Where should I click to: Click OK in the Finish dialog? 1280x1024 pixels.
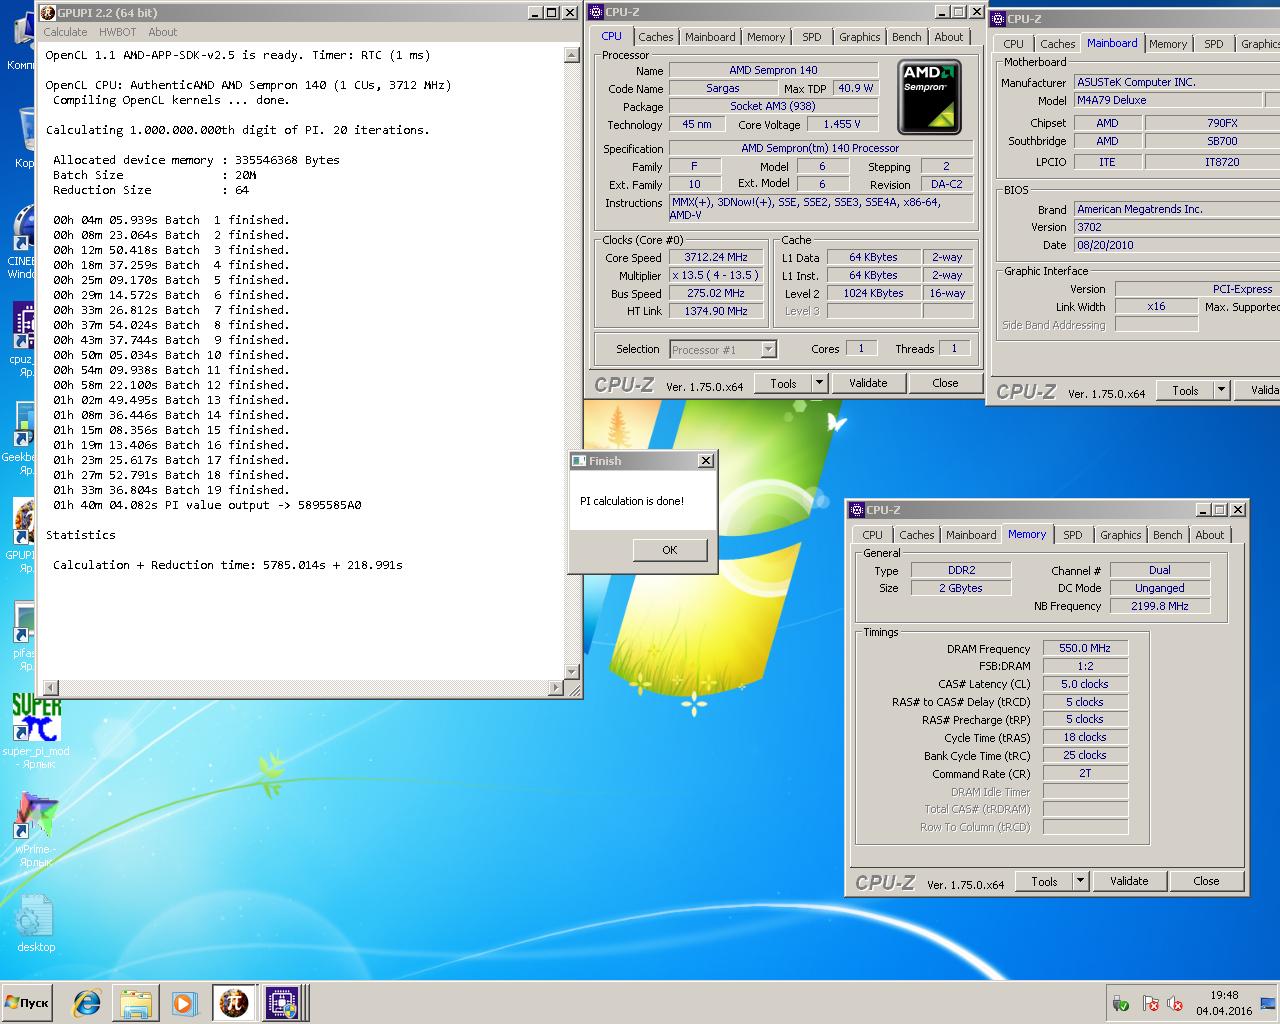[x=670, y=550]
